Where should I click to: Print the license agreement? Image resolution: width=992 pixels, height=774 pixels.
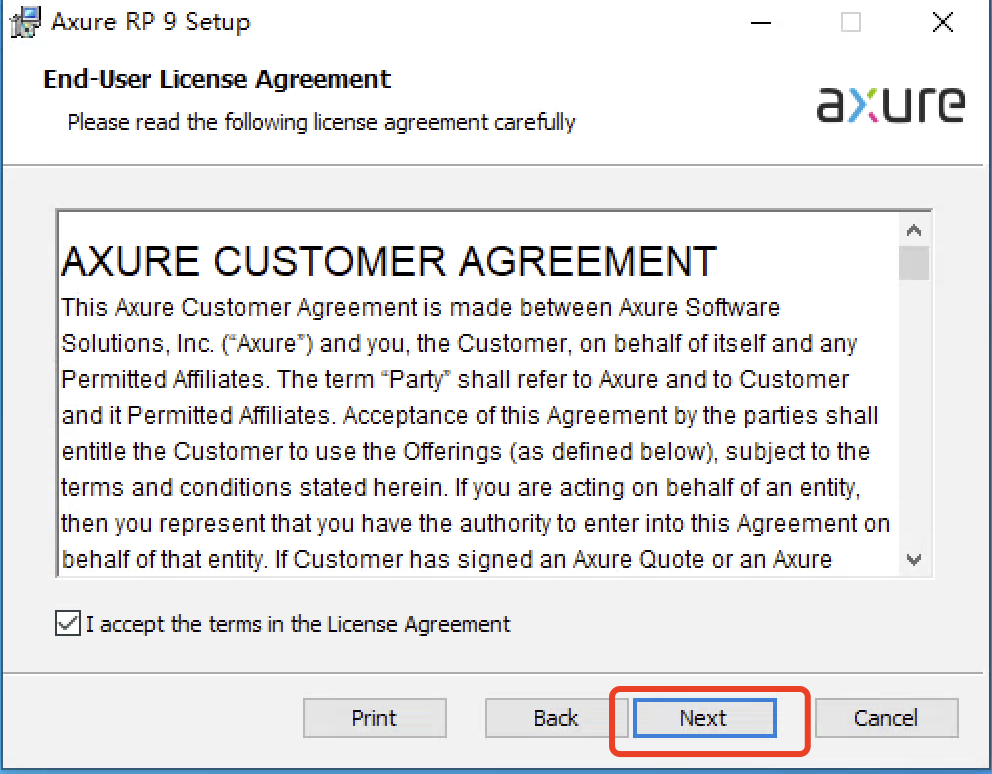click(x=374, y=718)
